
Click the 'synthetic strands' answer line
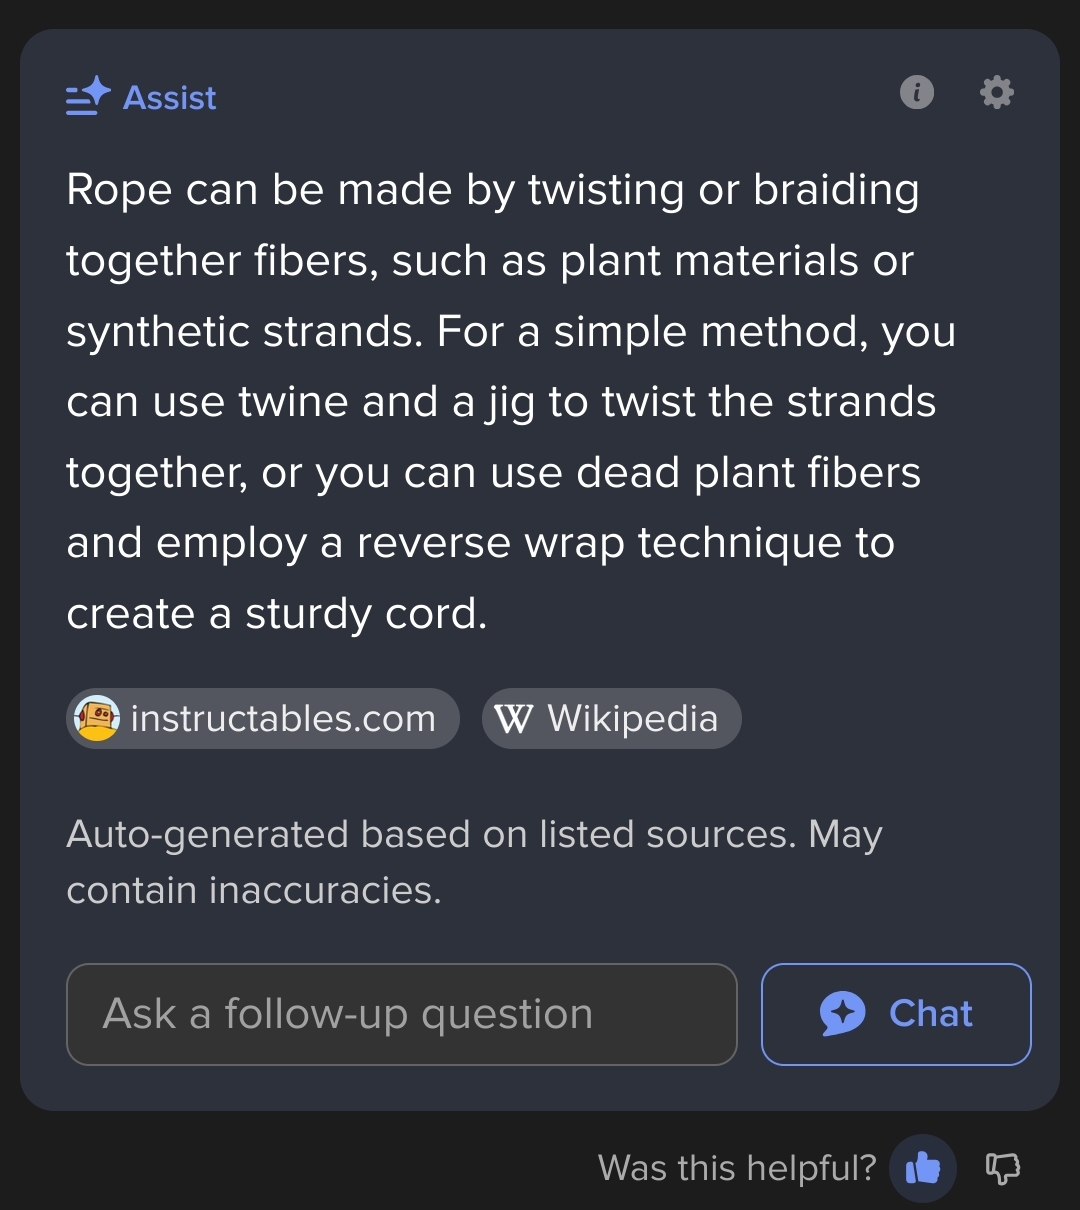[511, 331]
